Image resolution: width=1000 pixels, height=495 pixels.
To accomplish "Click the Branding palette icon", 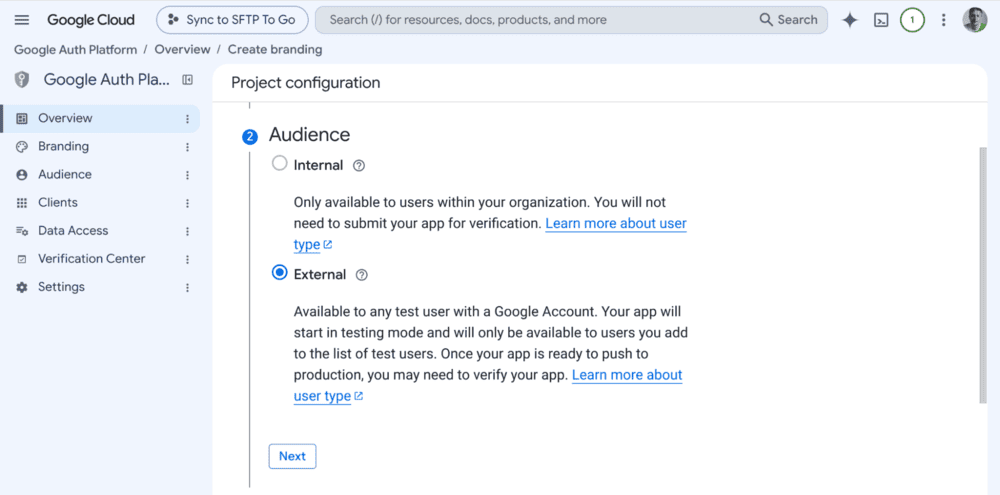I will point(22,147).
